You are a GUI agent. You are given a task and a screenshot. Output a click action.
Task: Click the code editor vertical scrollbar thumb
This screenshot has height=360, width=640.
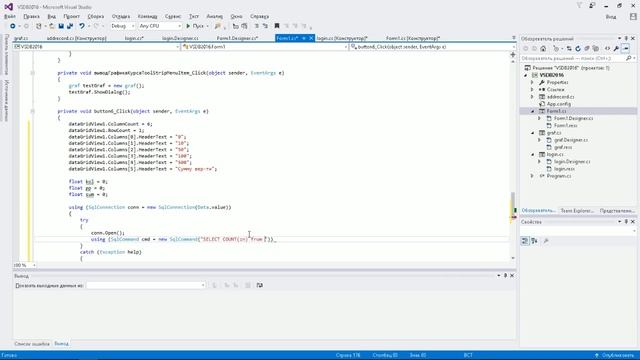tap(513, 206)
